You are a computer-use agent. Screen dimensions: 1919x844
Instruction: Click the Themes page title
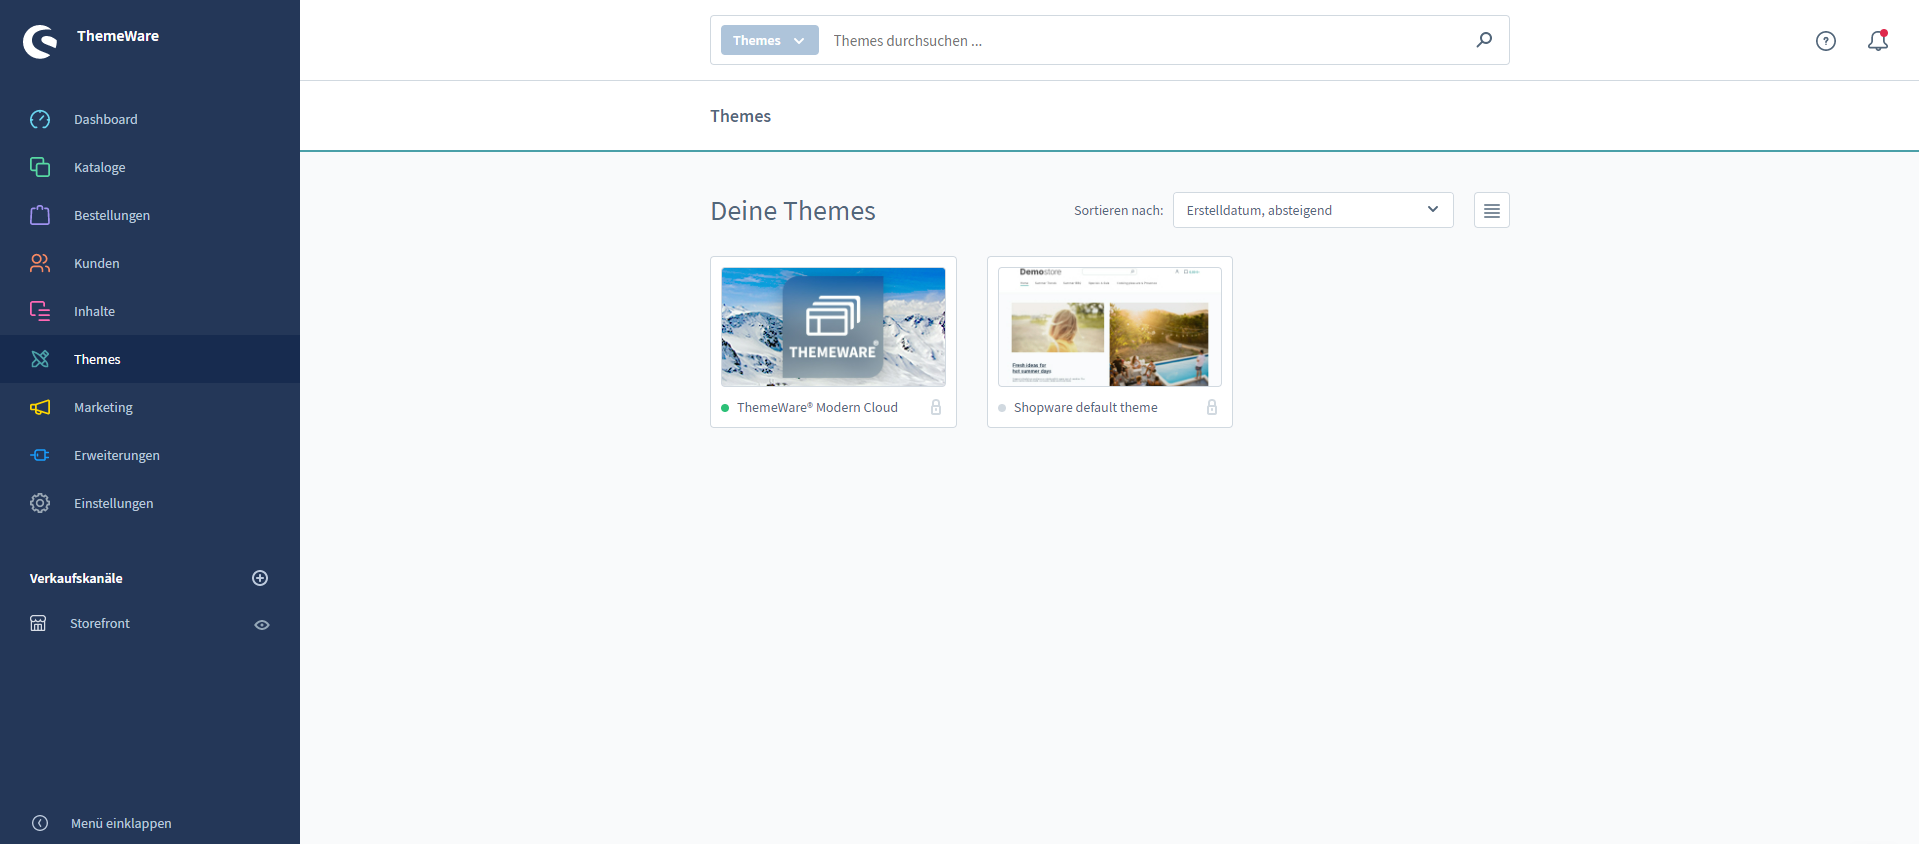click(740, 116)
